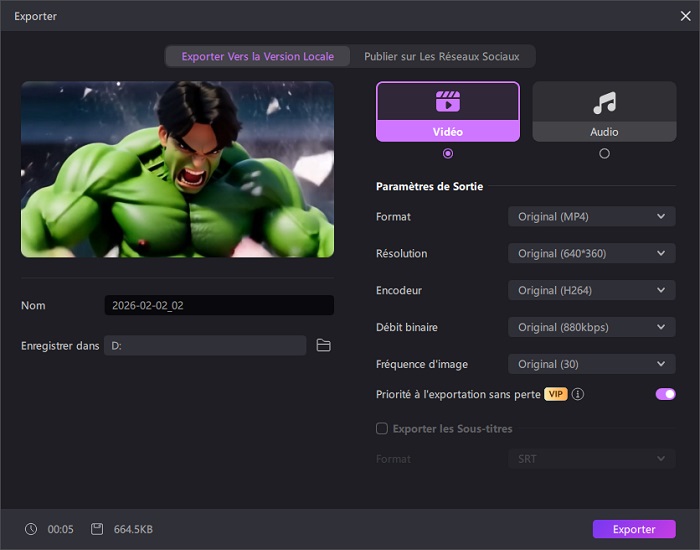Click the video clapperboard icon
The width and height of the screenshot is (700, 550).
pos(448,101)
